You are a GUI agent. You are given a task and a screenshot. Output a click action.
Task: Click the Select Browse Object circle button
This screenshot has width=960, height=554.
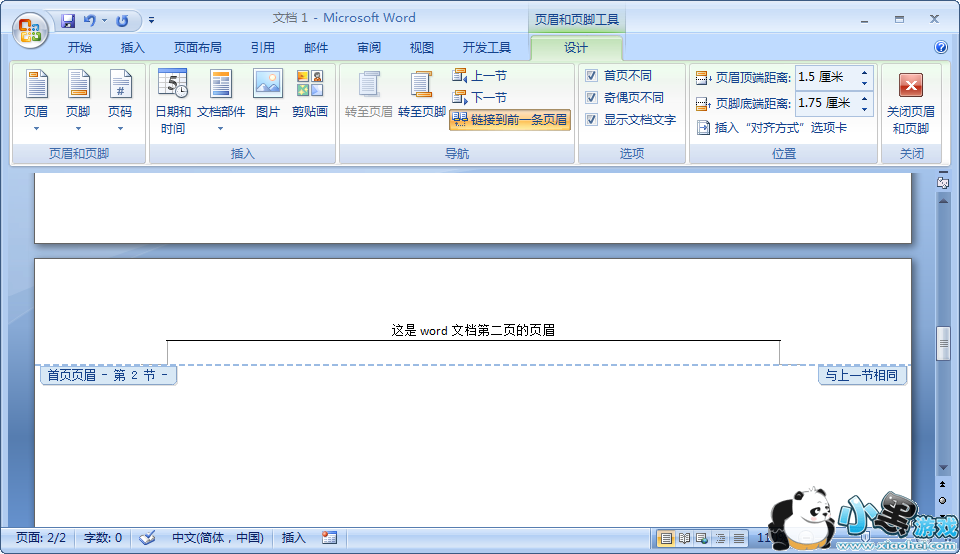tap(943, 501)
